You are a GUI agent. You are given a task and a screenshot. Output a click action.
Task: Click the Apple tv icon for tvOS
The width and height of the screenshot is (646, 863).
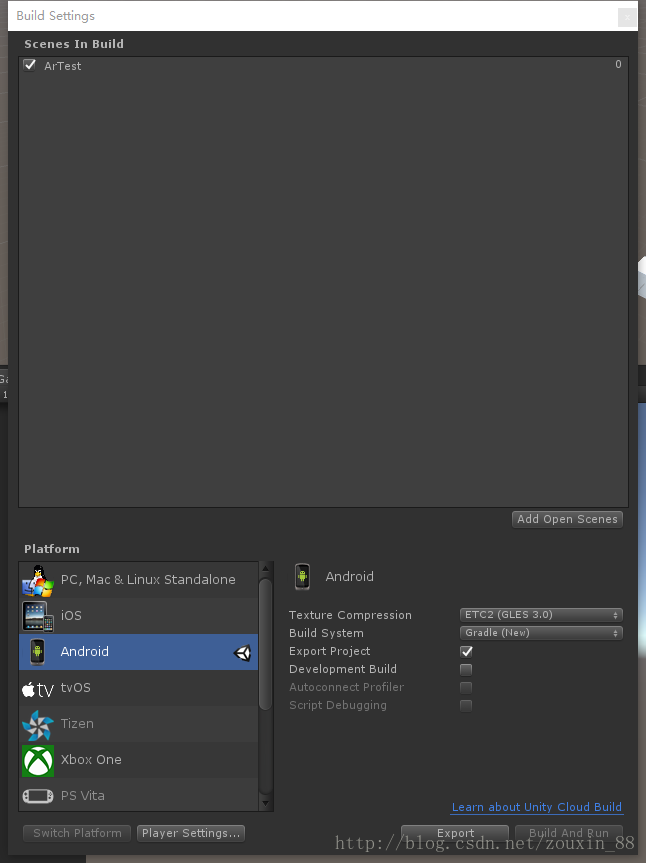tap(37, 689)
